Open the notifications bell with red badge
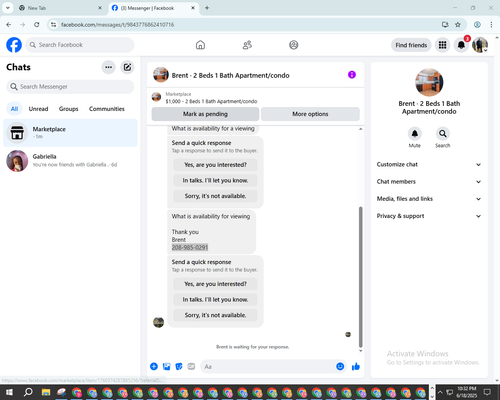Viewport: 500px width, 400px height. click(x=461, y=45)
